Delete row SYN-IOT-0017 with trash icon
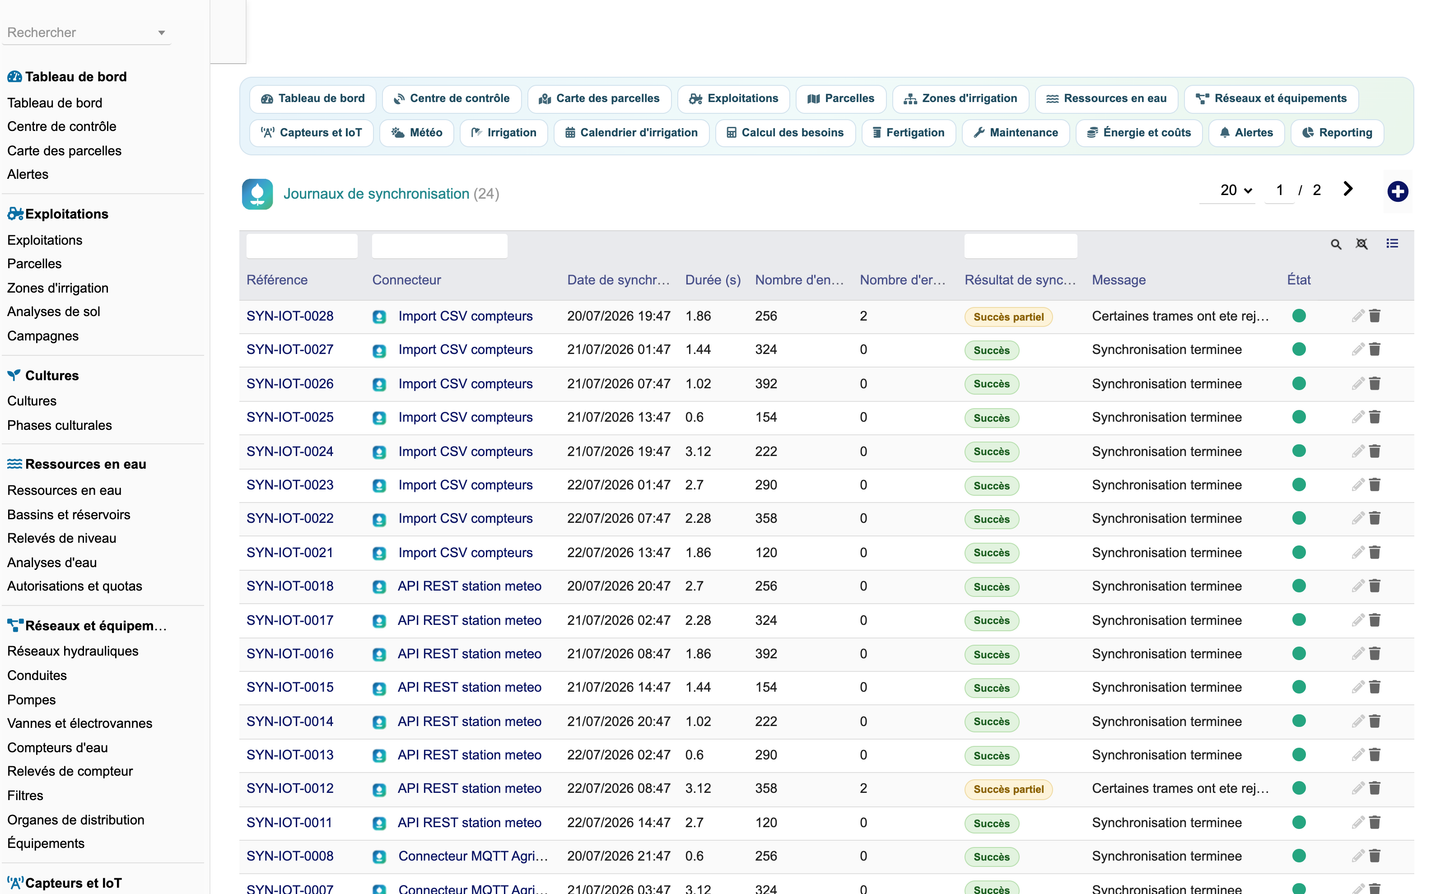The image size is (1445, 894). click(x=1375, y=620)
